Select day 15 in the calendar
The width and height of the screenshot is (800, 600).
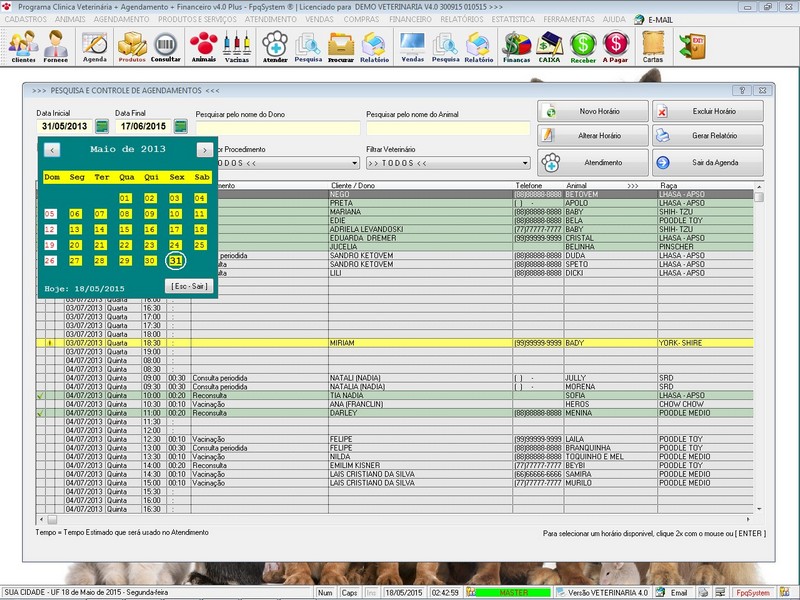pyautogui.click(x=125, y=230)
